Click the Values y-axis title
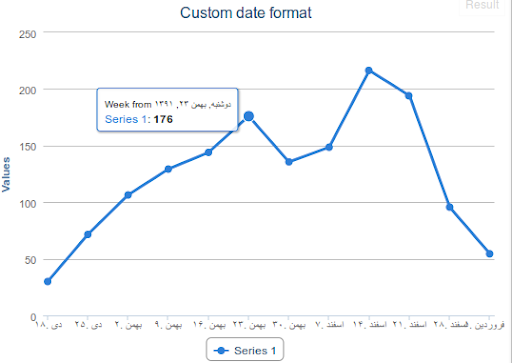Viewport: 512px width, 363px height. coord(6,174)
